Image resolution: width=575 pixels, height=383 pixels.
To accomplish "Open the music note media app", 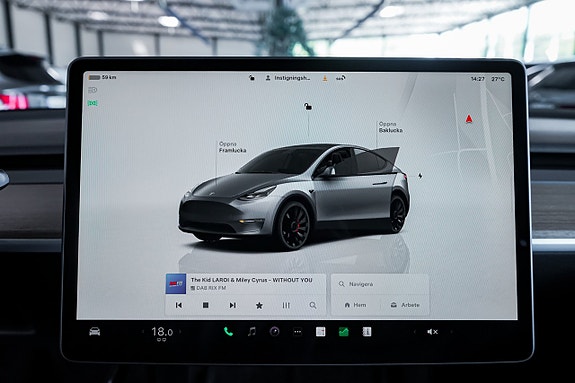I will click(x=252, y=332).
